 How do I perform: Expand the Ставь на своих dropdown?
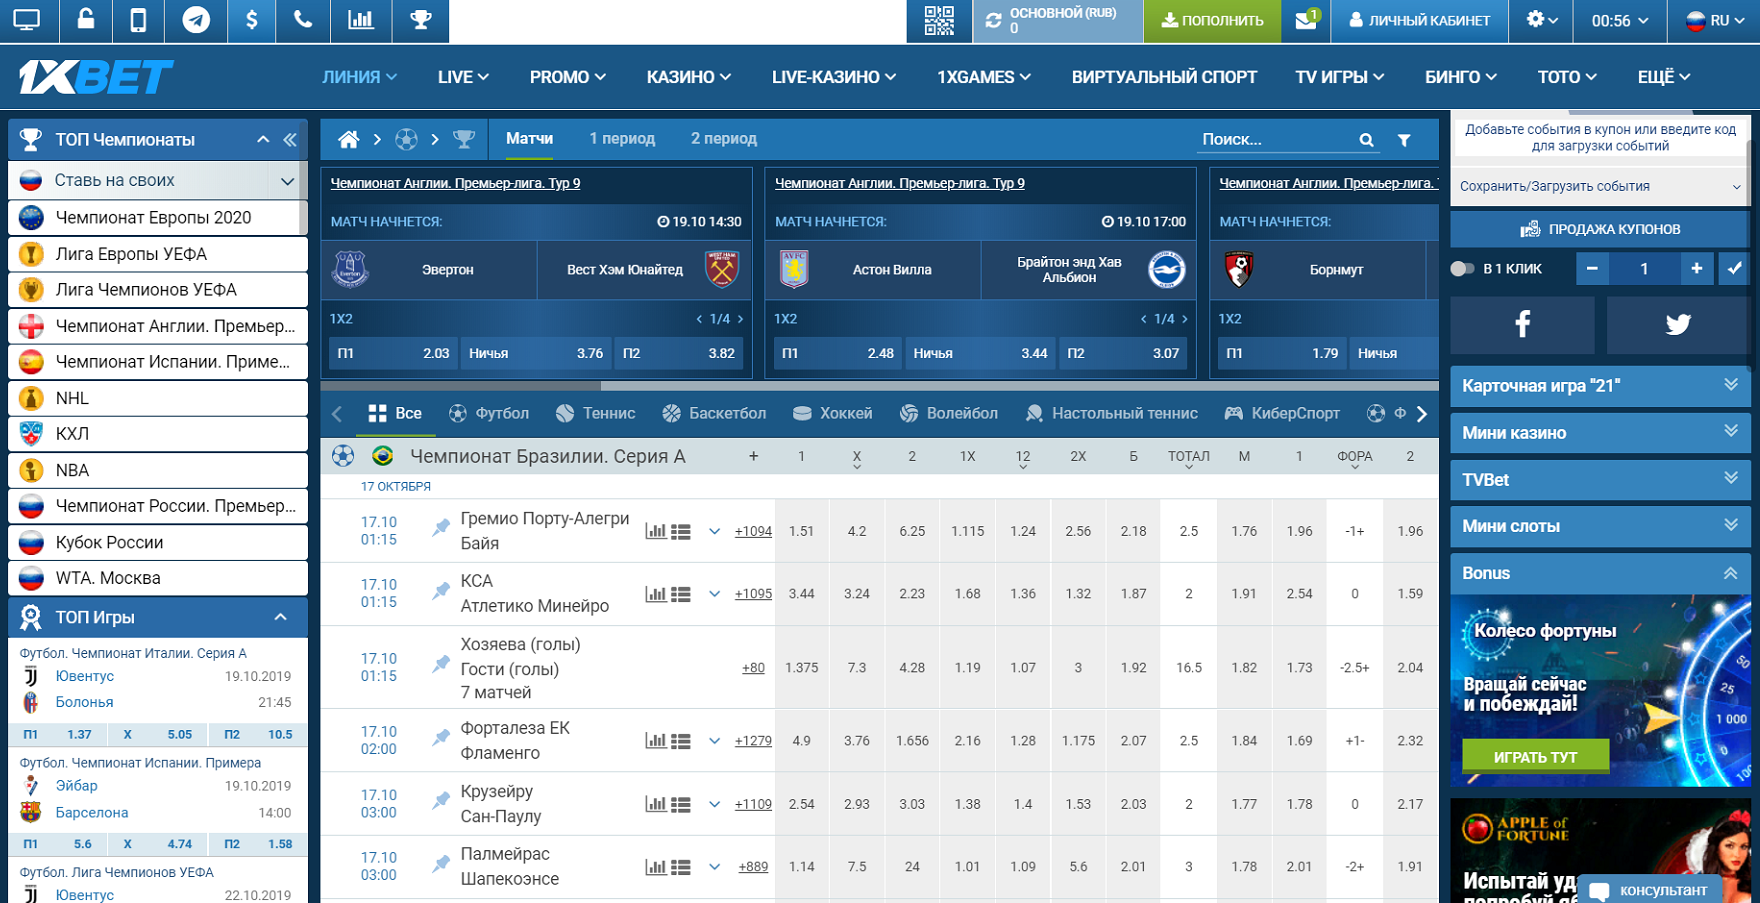point(287,181)
